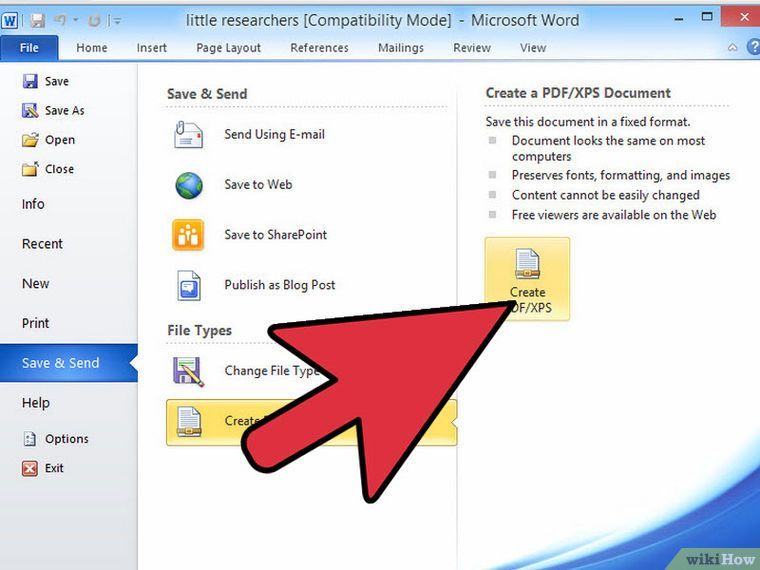Go to the Mailings ribbon tab

[x=401, y=47]
